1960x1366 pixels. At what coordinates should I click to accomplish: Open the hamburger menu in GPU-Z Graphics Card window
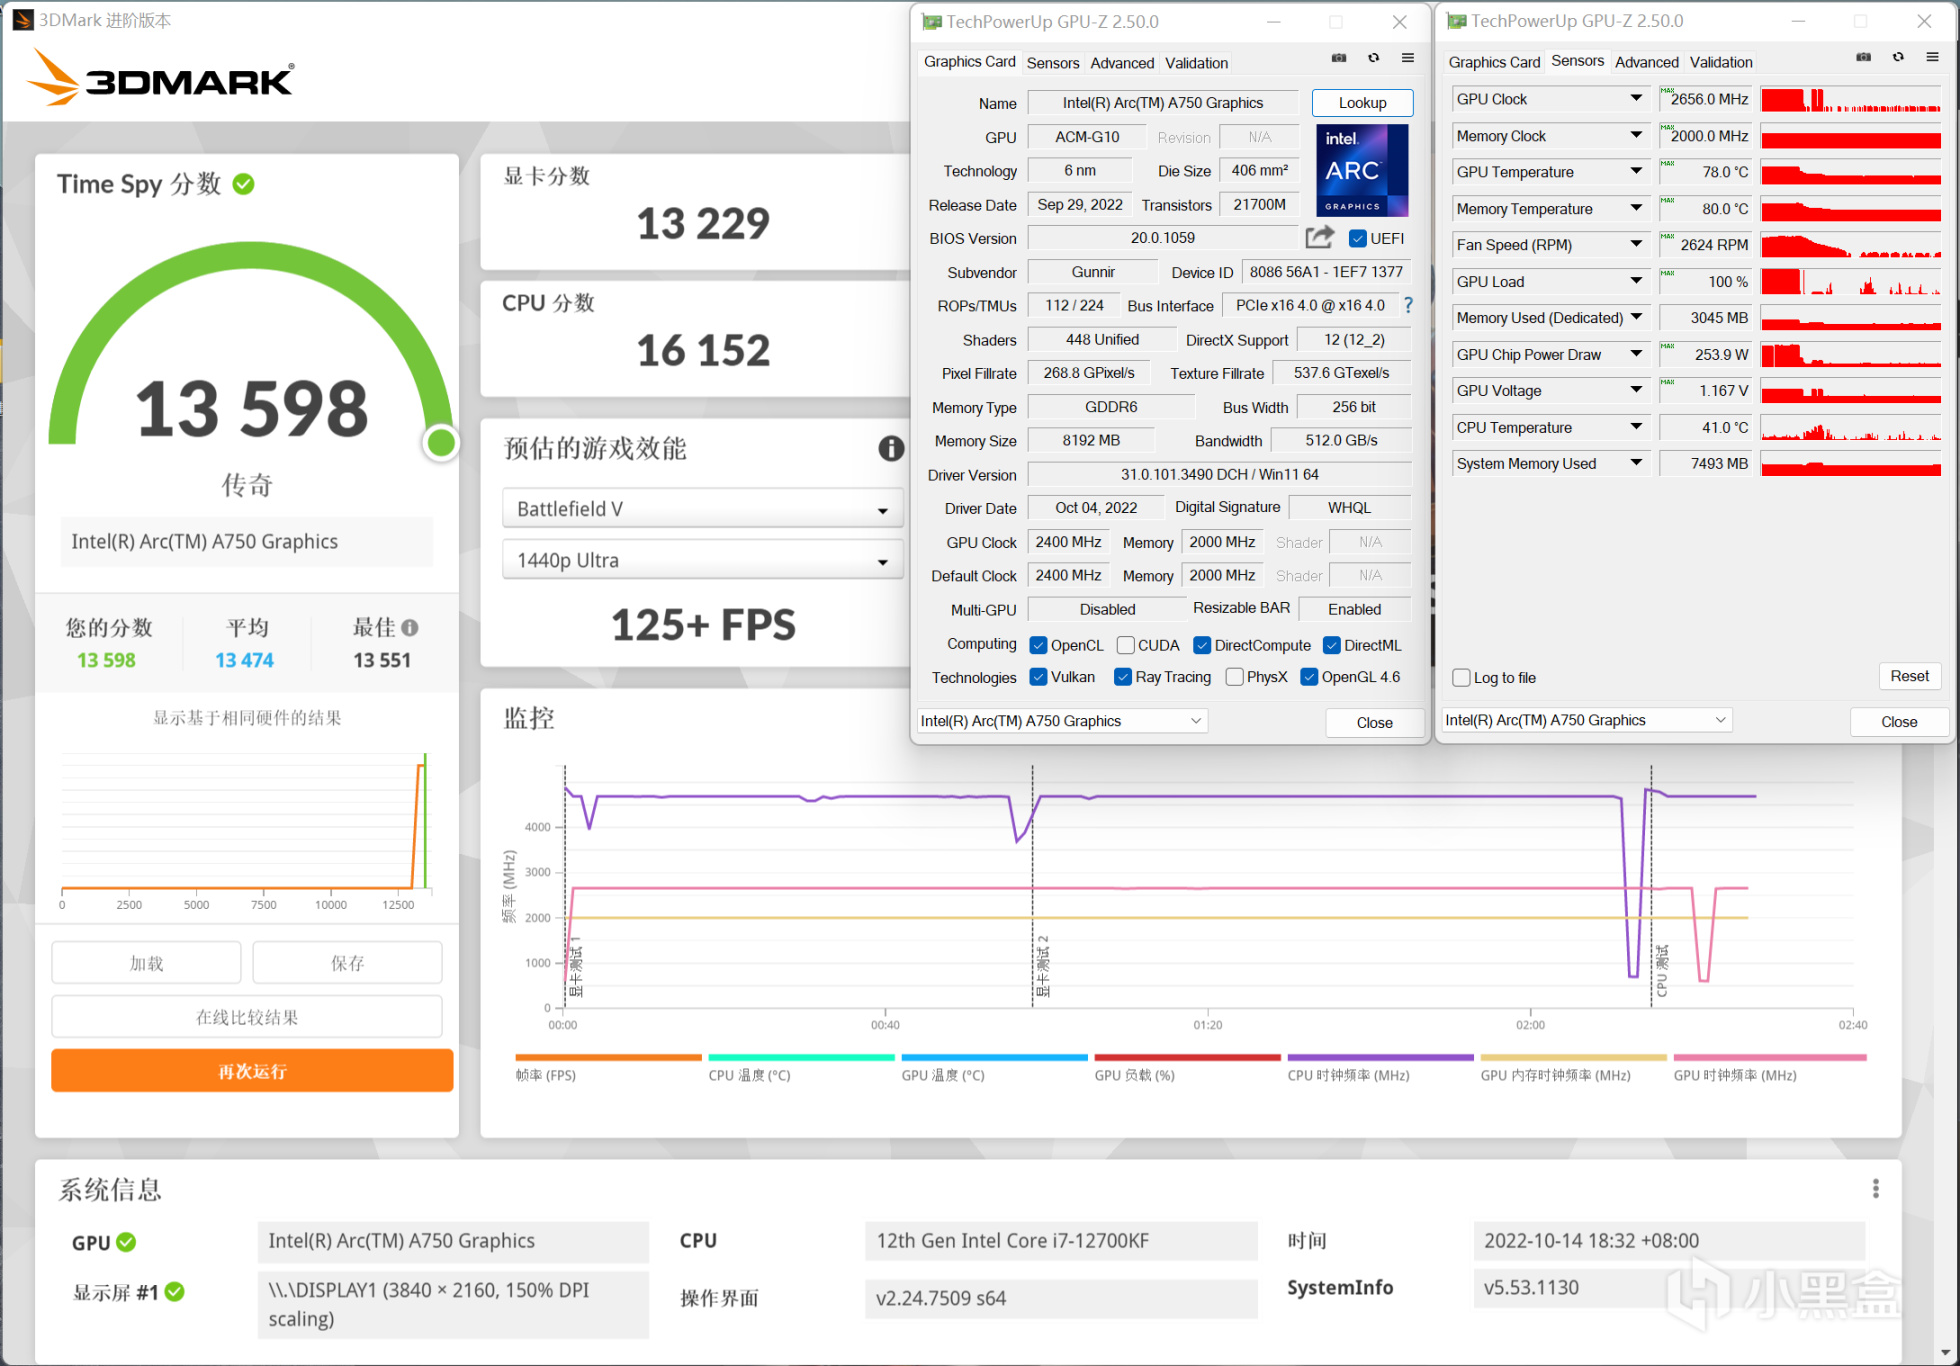pos(1407,58)
